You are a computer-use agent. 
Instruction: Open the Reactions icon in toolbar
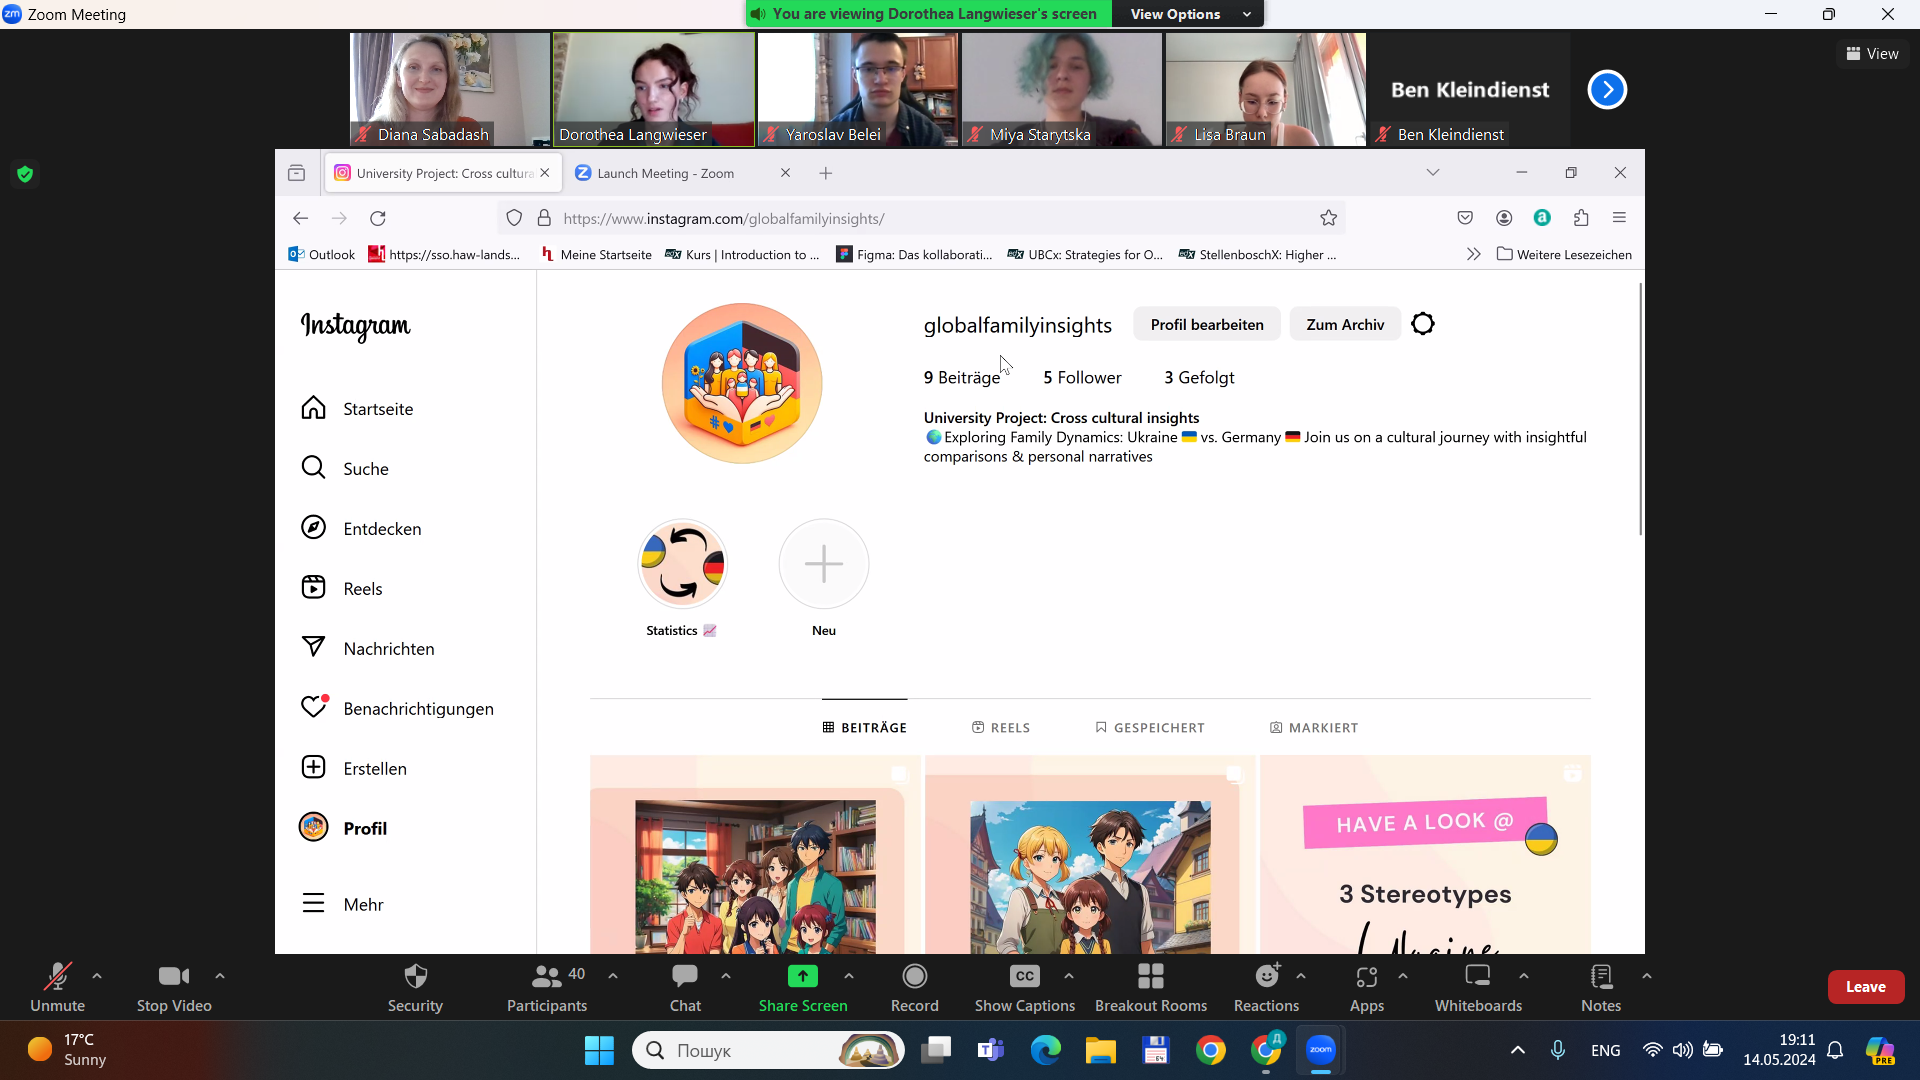coord(1266,976)
